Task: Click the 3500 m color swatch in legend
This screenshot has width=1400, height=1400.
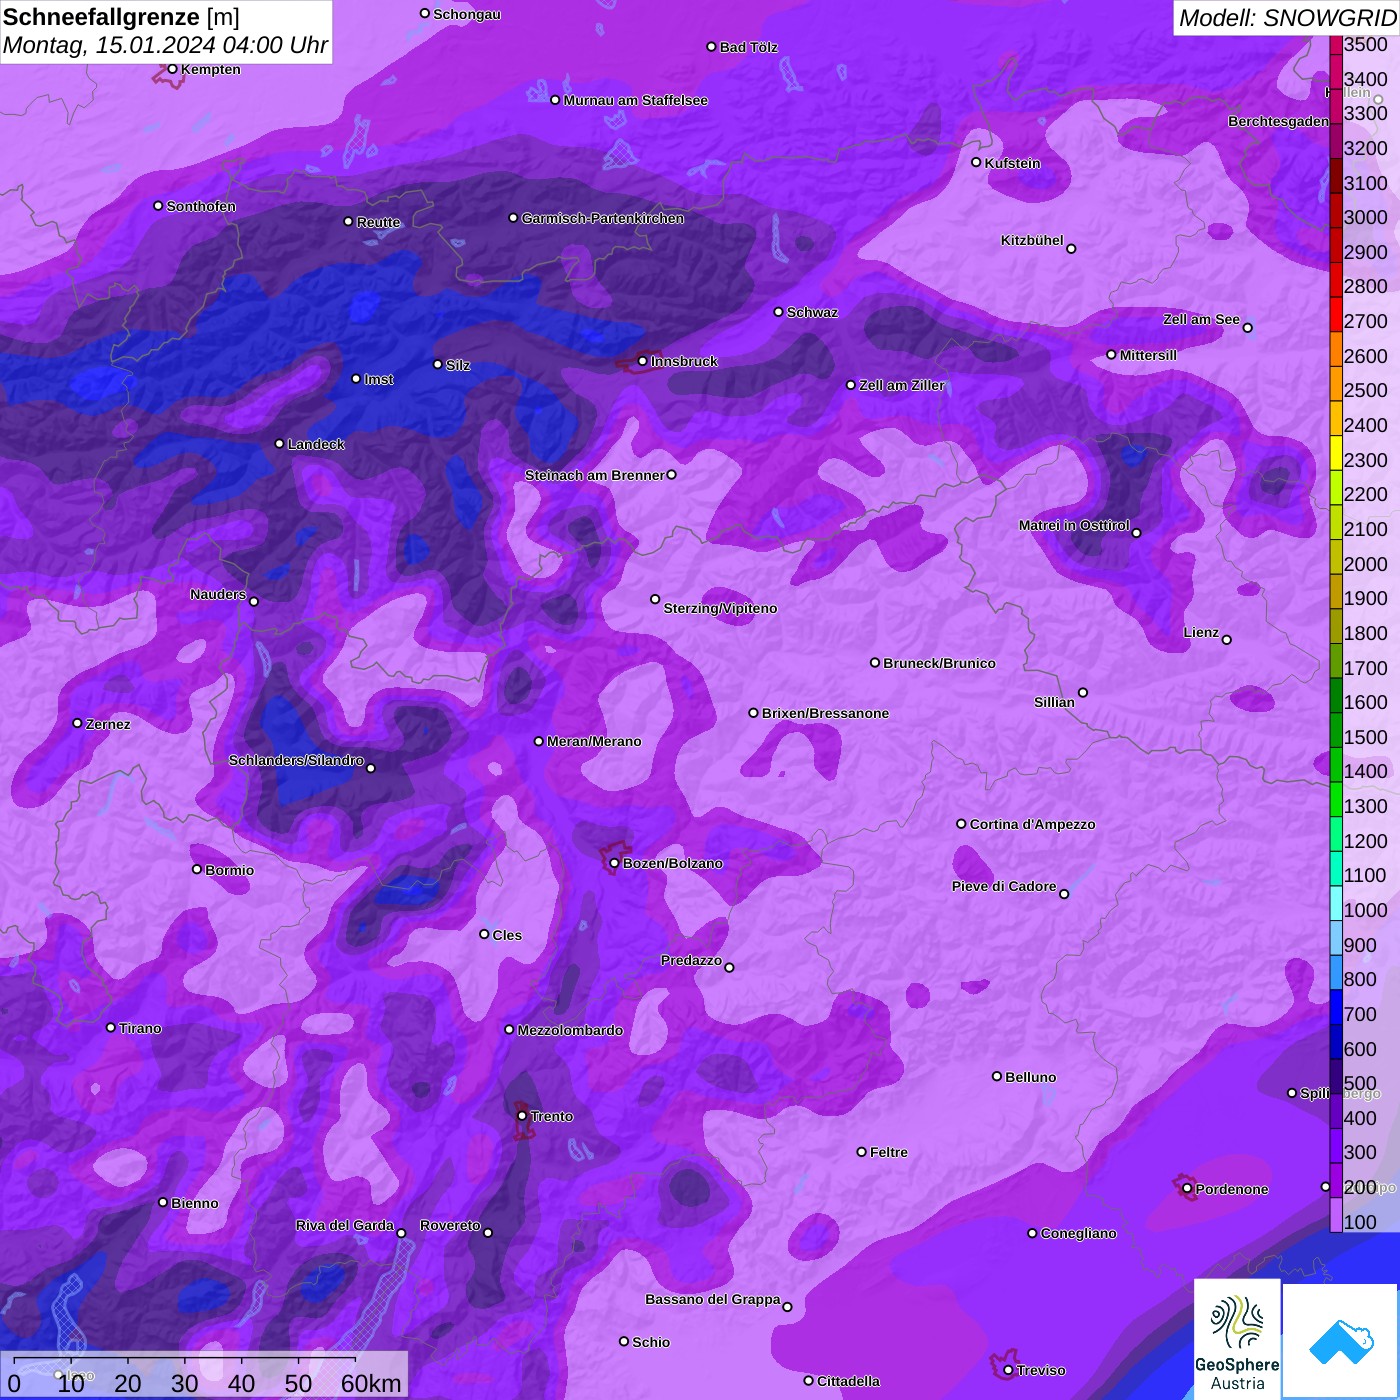Action: pos(1336,44)
